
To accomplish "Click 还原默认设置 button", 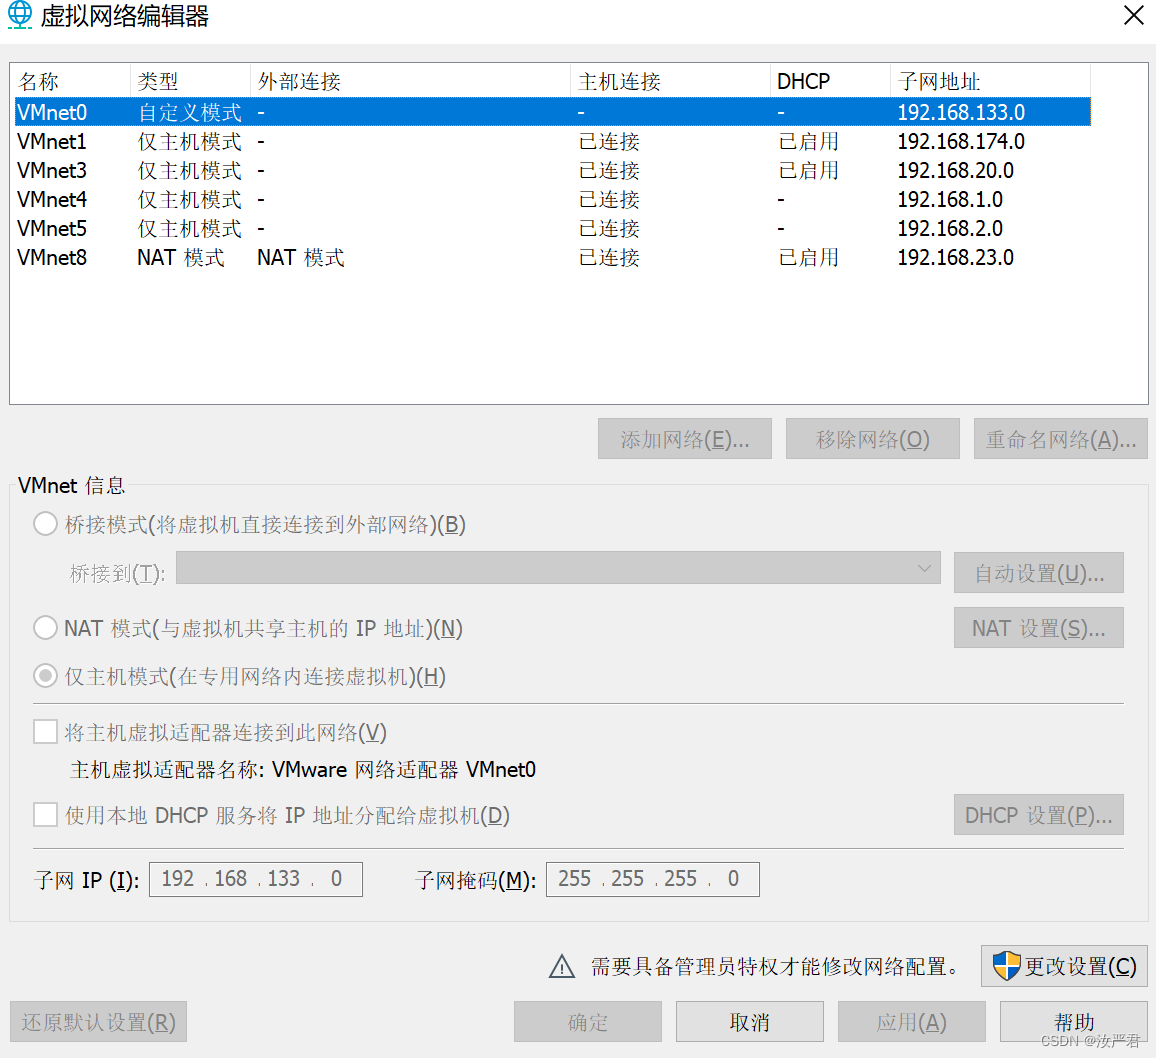I will 97,1021.
